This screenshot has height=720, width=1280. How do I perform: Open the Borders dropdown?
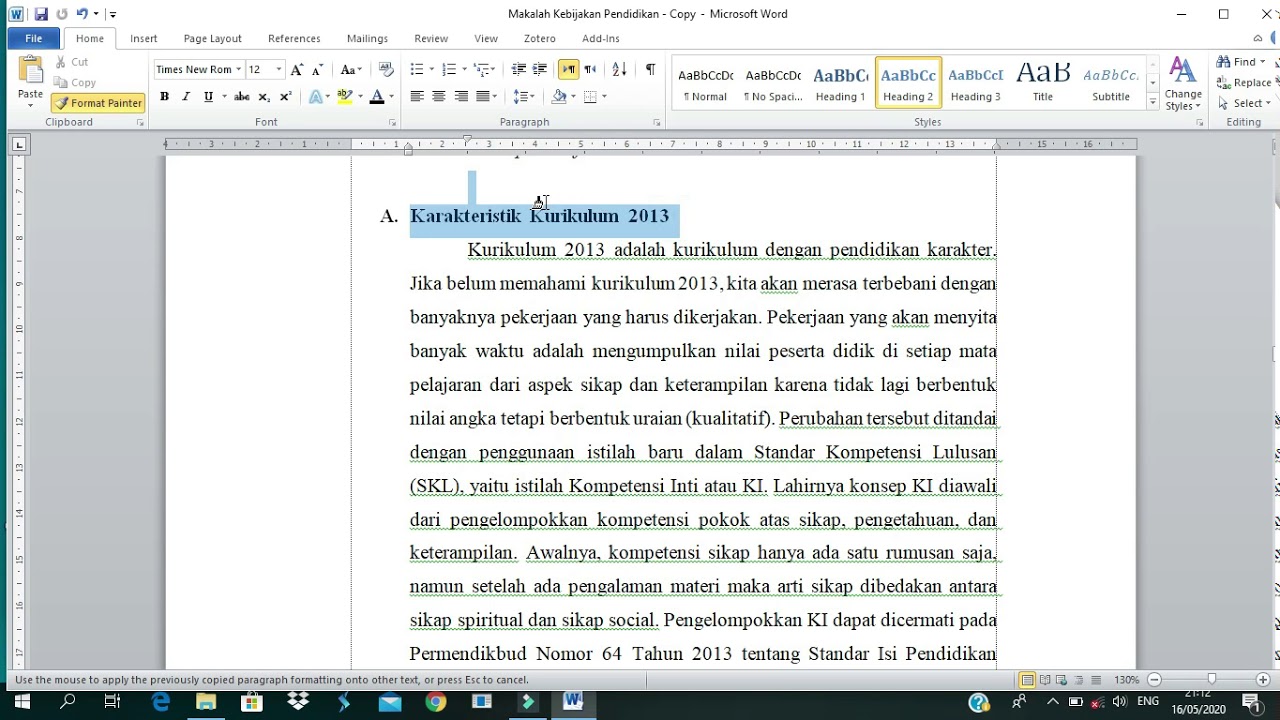604,97
